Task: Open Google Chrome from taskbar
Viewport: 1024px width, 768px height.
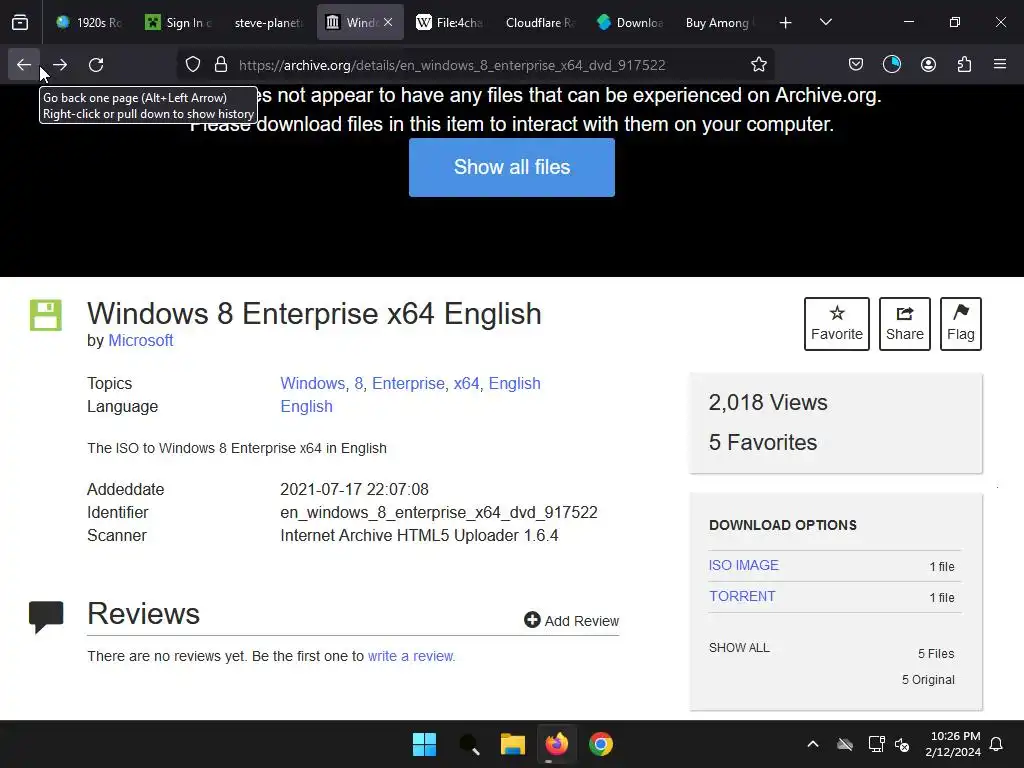Action: coord(601,744)
